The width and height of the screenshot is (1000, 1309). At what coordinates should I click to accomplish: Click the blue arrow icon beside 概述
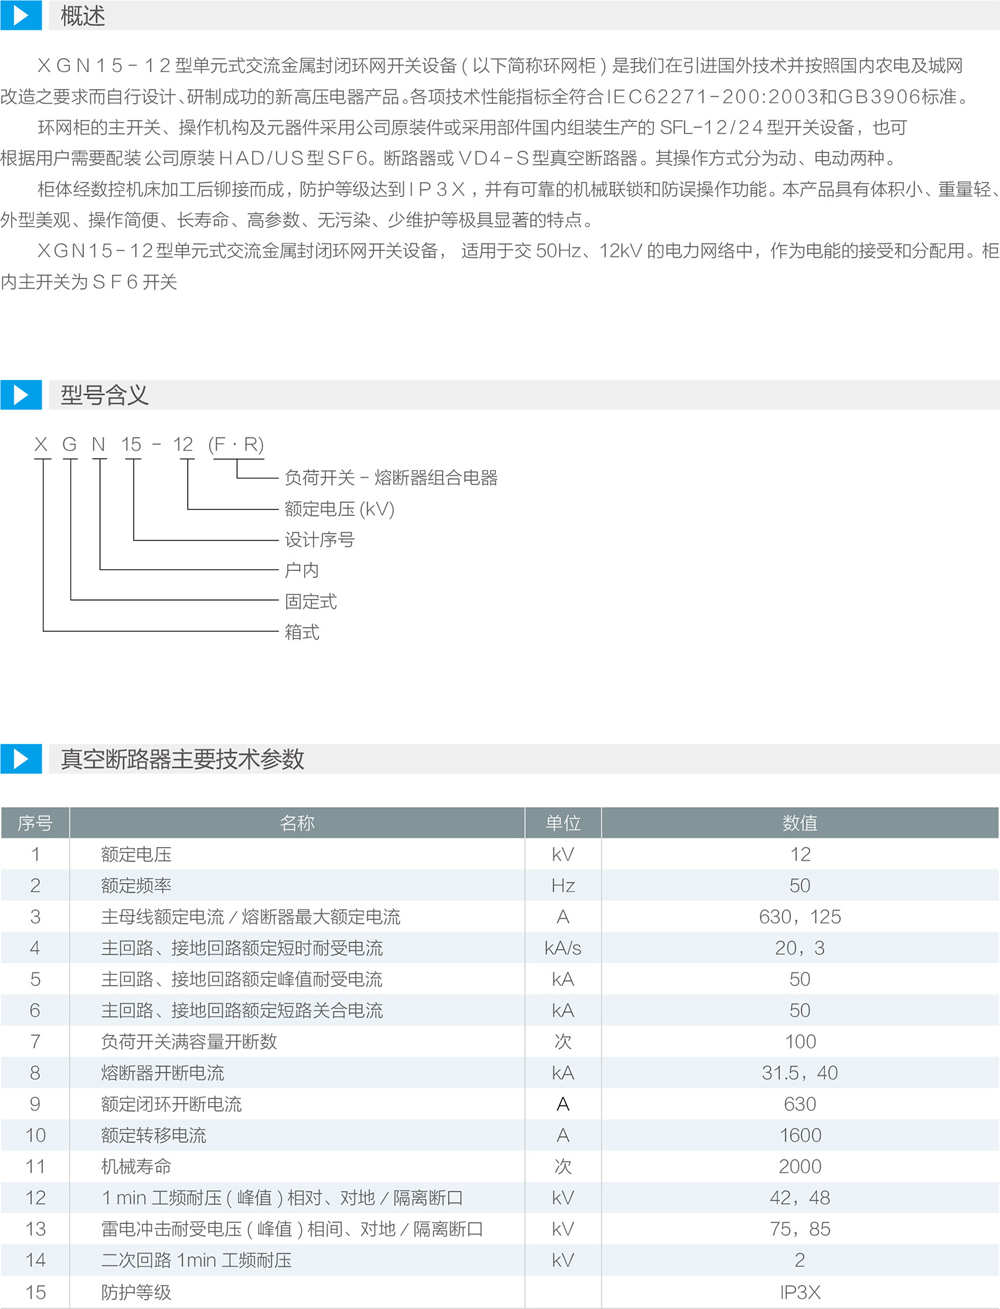coord(20,15)
